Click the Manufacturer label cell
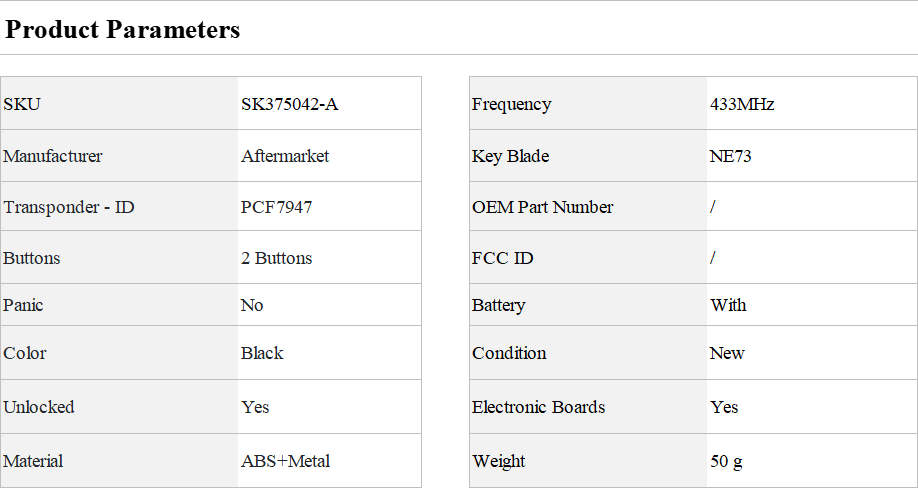 119,156
